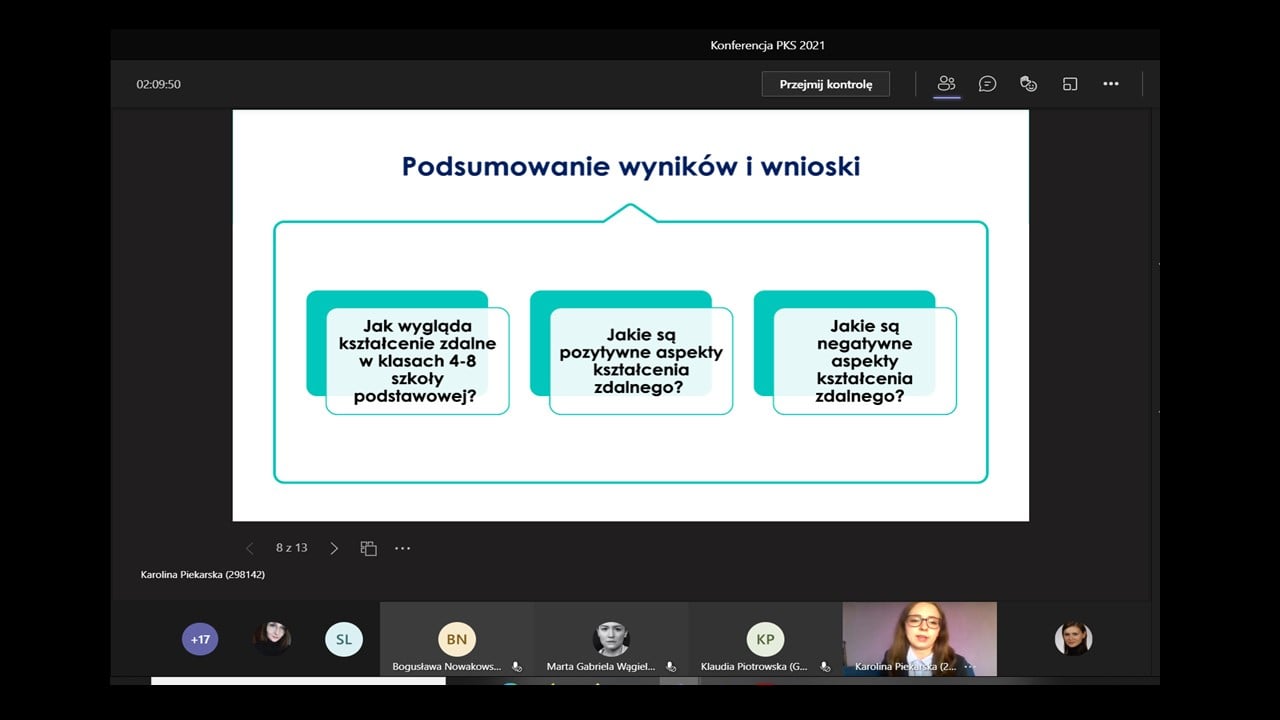Open the meeting chat icon
The image size is (1280, 720).
tap(987, 84)
